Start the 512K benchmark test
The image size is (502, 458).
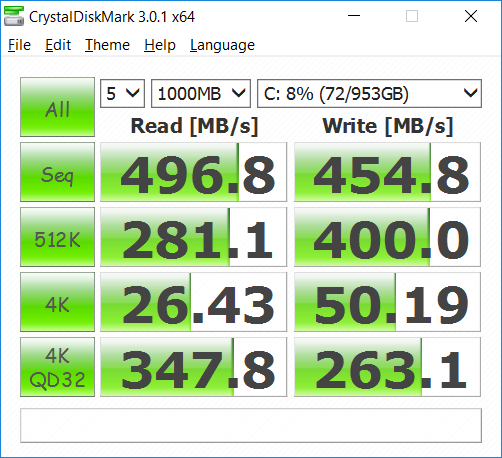click(x=57, y=237)
